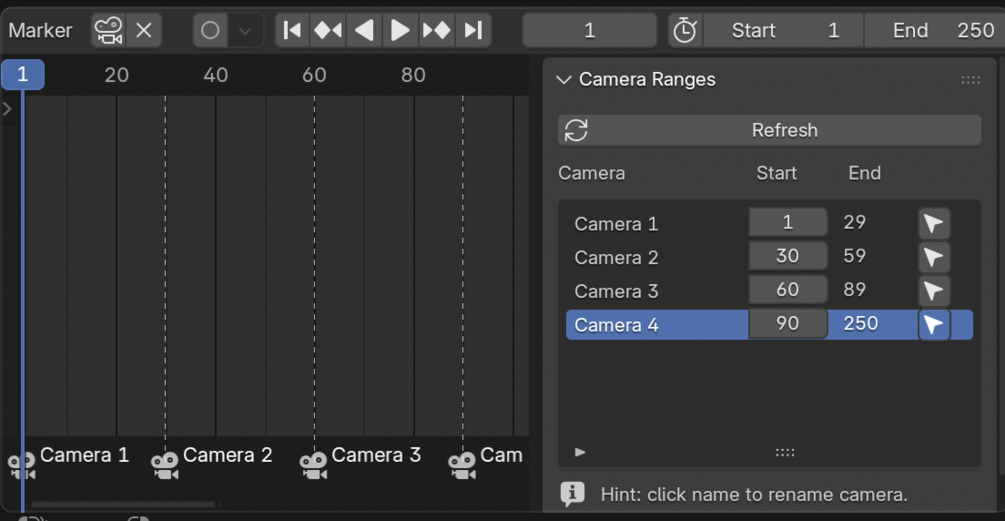Click the bind camera to markers icon
The width and height of the screenshot is (1005, 521).
109,30
